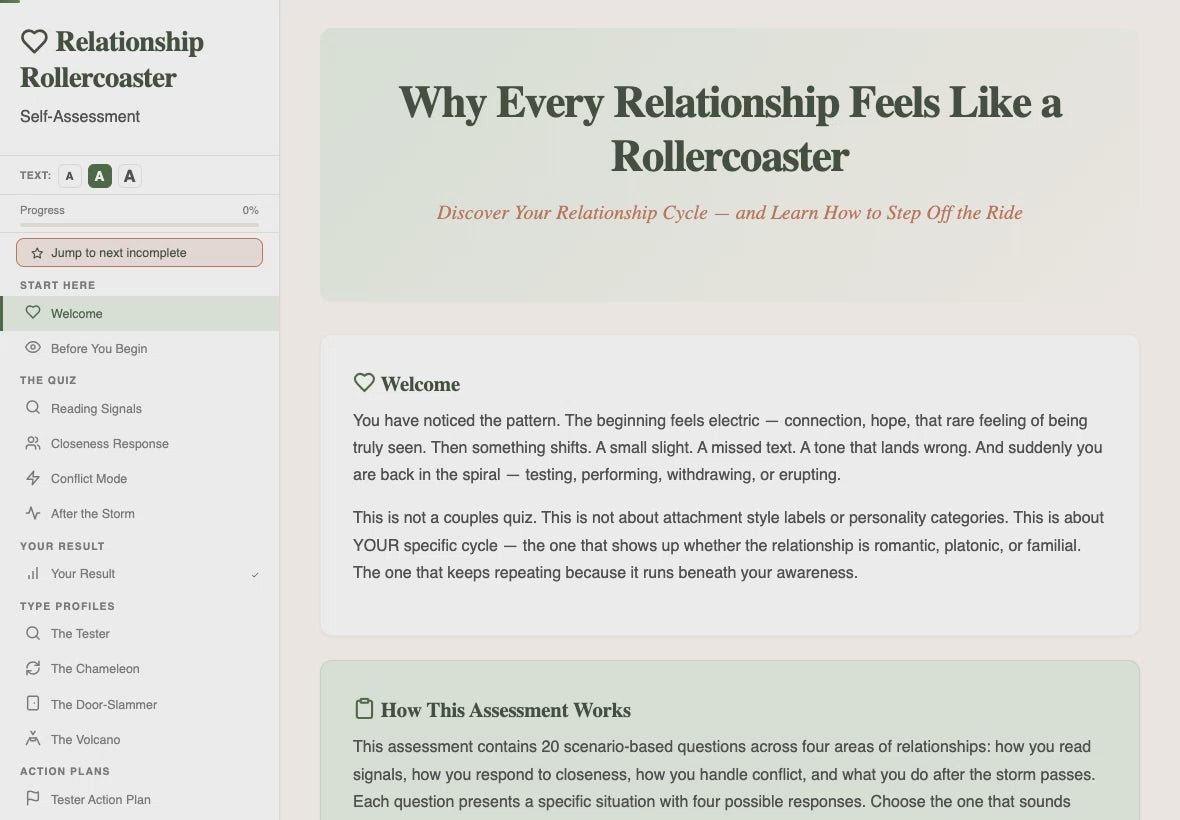Click the star icon in Jump button

coord(37,254)
